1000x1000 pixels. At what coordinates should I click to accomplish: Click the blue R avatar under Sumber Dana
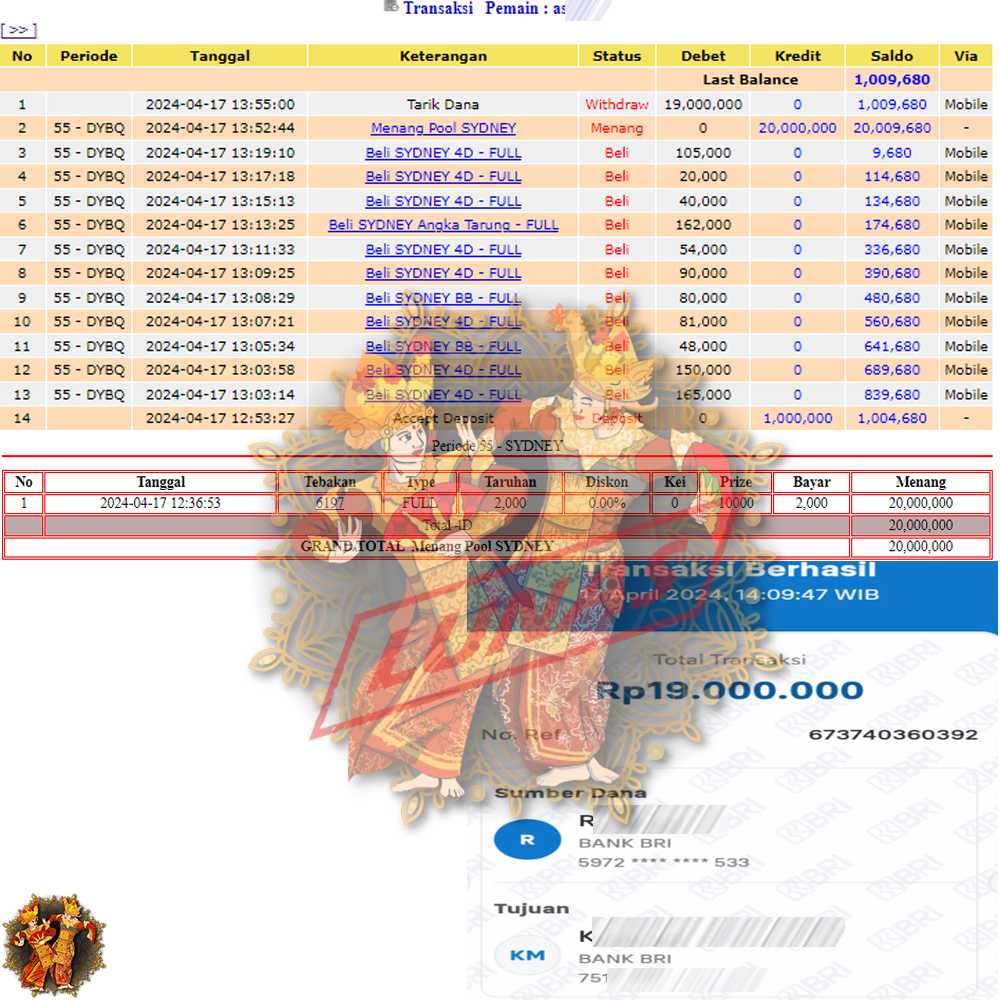527,840
